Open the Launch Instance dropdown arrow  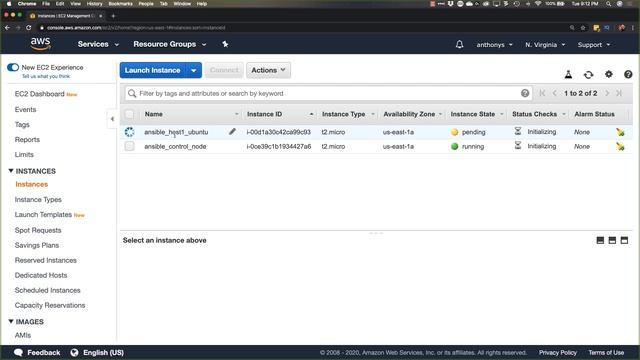194,70
